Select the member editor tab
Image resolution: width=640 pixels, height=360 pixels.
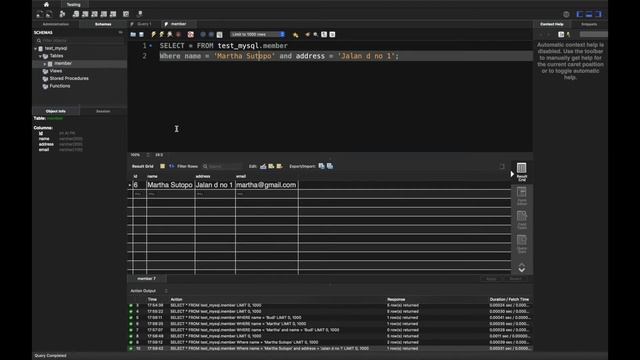tap(178, 24)
